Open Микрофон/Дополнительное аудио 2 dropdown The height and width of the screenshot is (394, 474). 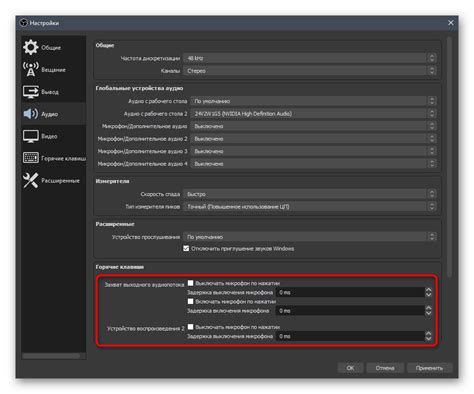tap(313, 139)
